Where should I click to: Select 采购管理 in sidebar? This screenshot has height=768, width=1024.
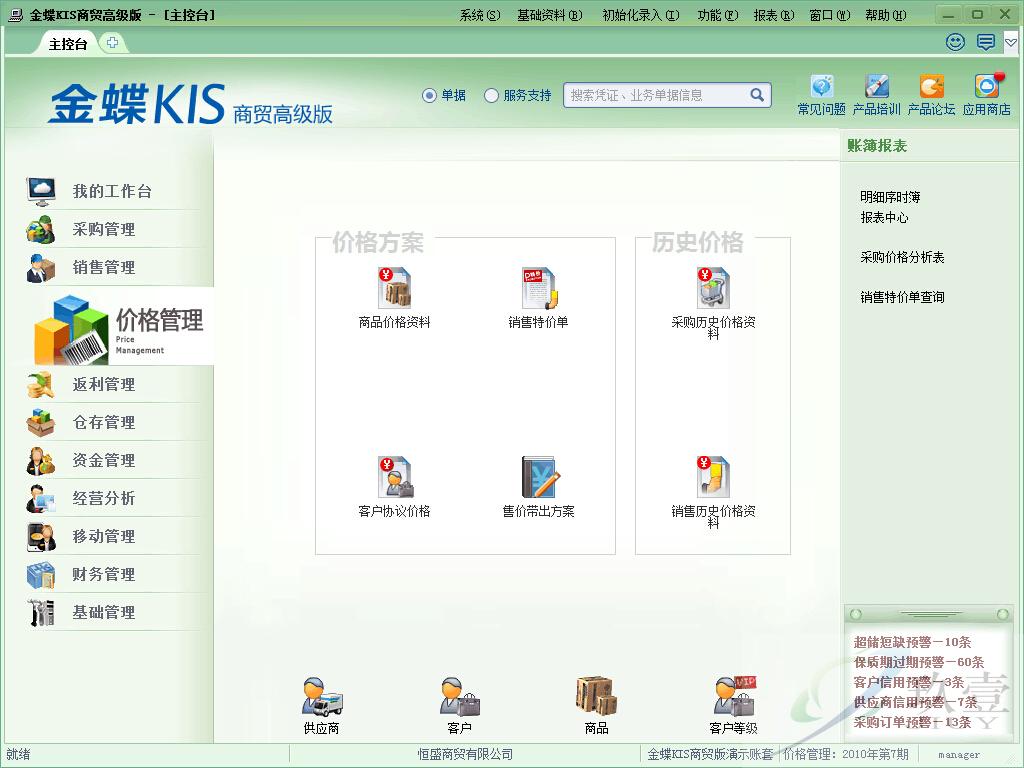coord(112,229)
